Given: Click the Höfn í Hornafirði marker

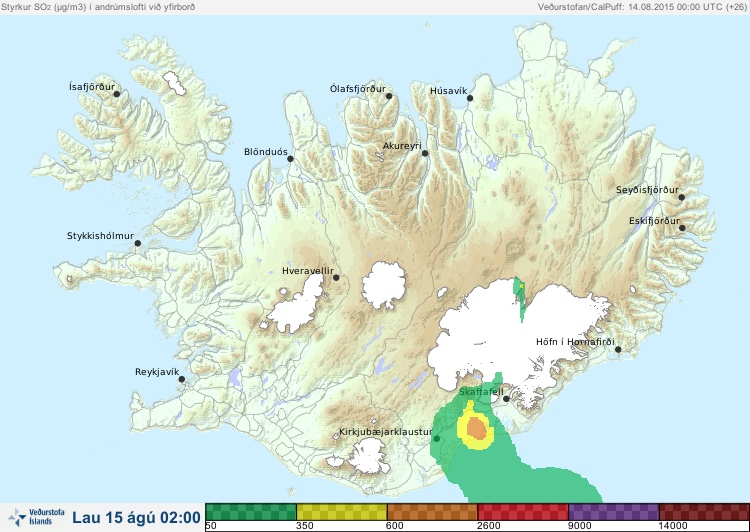Looking at the screenshot, I should (618, 350).
